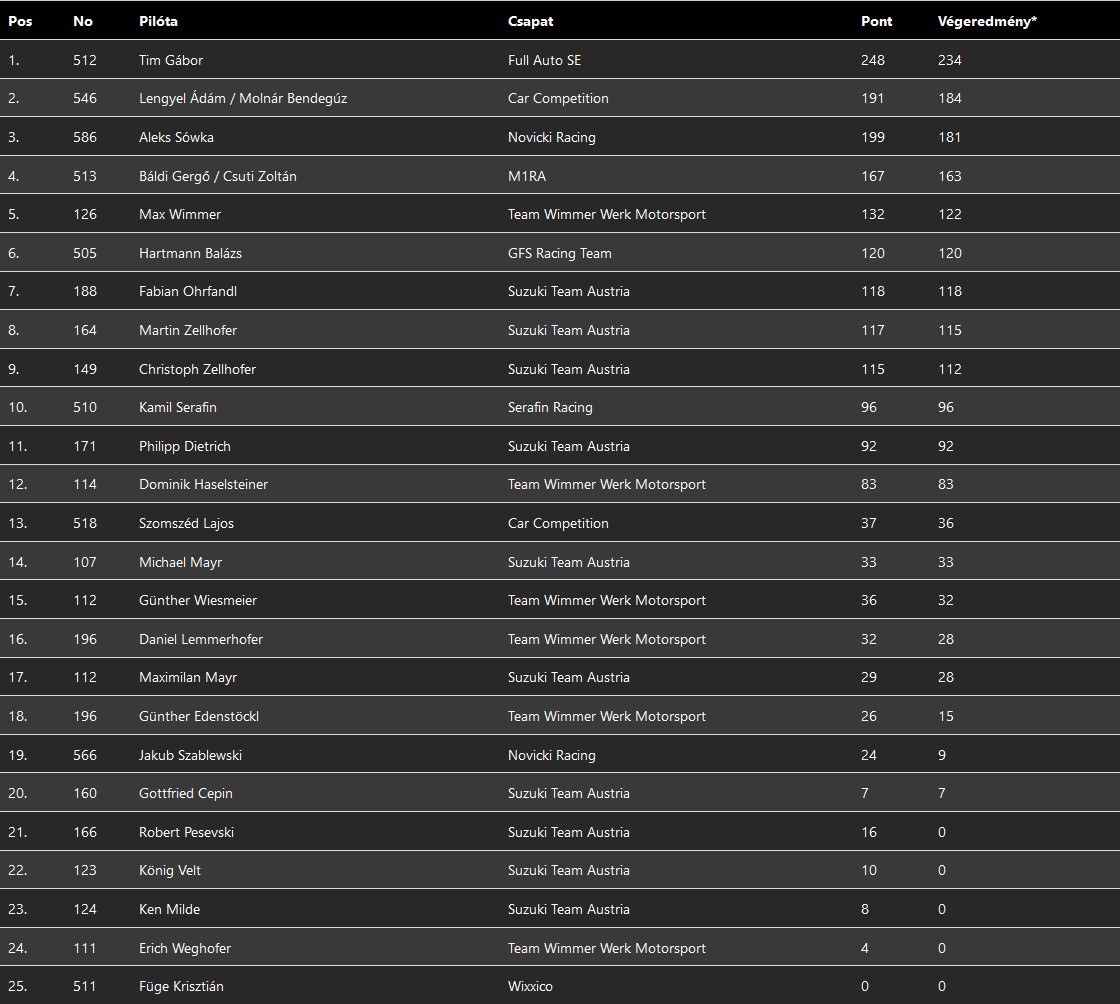
Task: Select driver Tim Gábor
Action: [x=171, y=60]
